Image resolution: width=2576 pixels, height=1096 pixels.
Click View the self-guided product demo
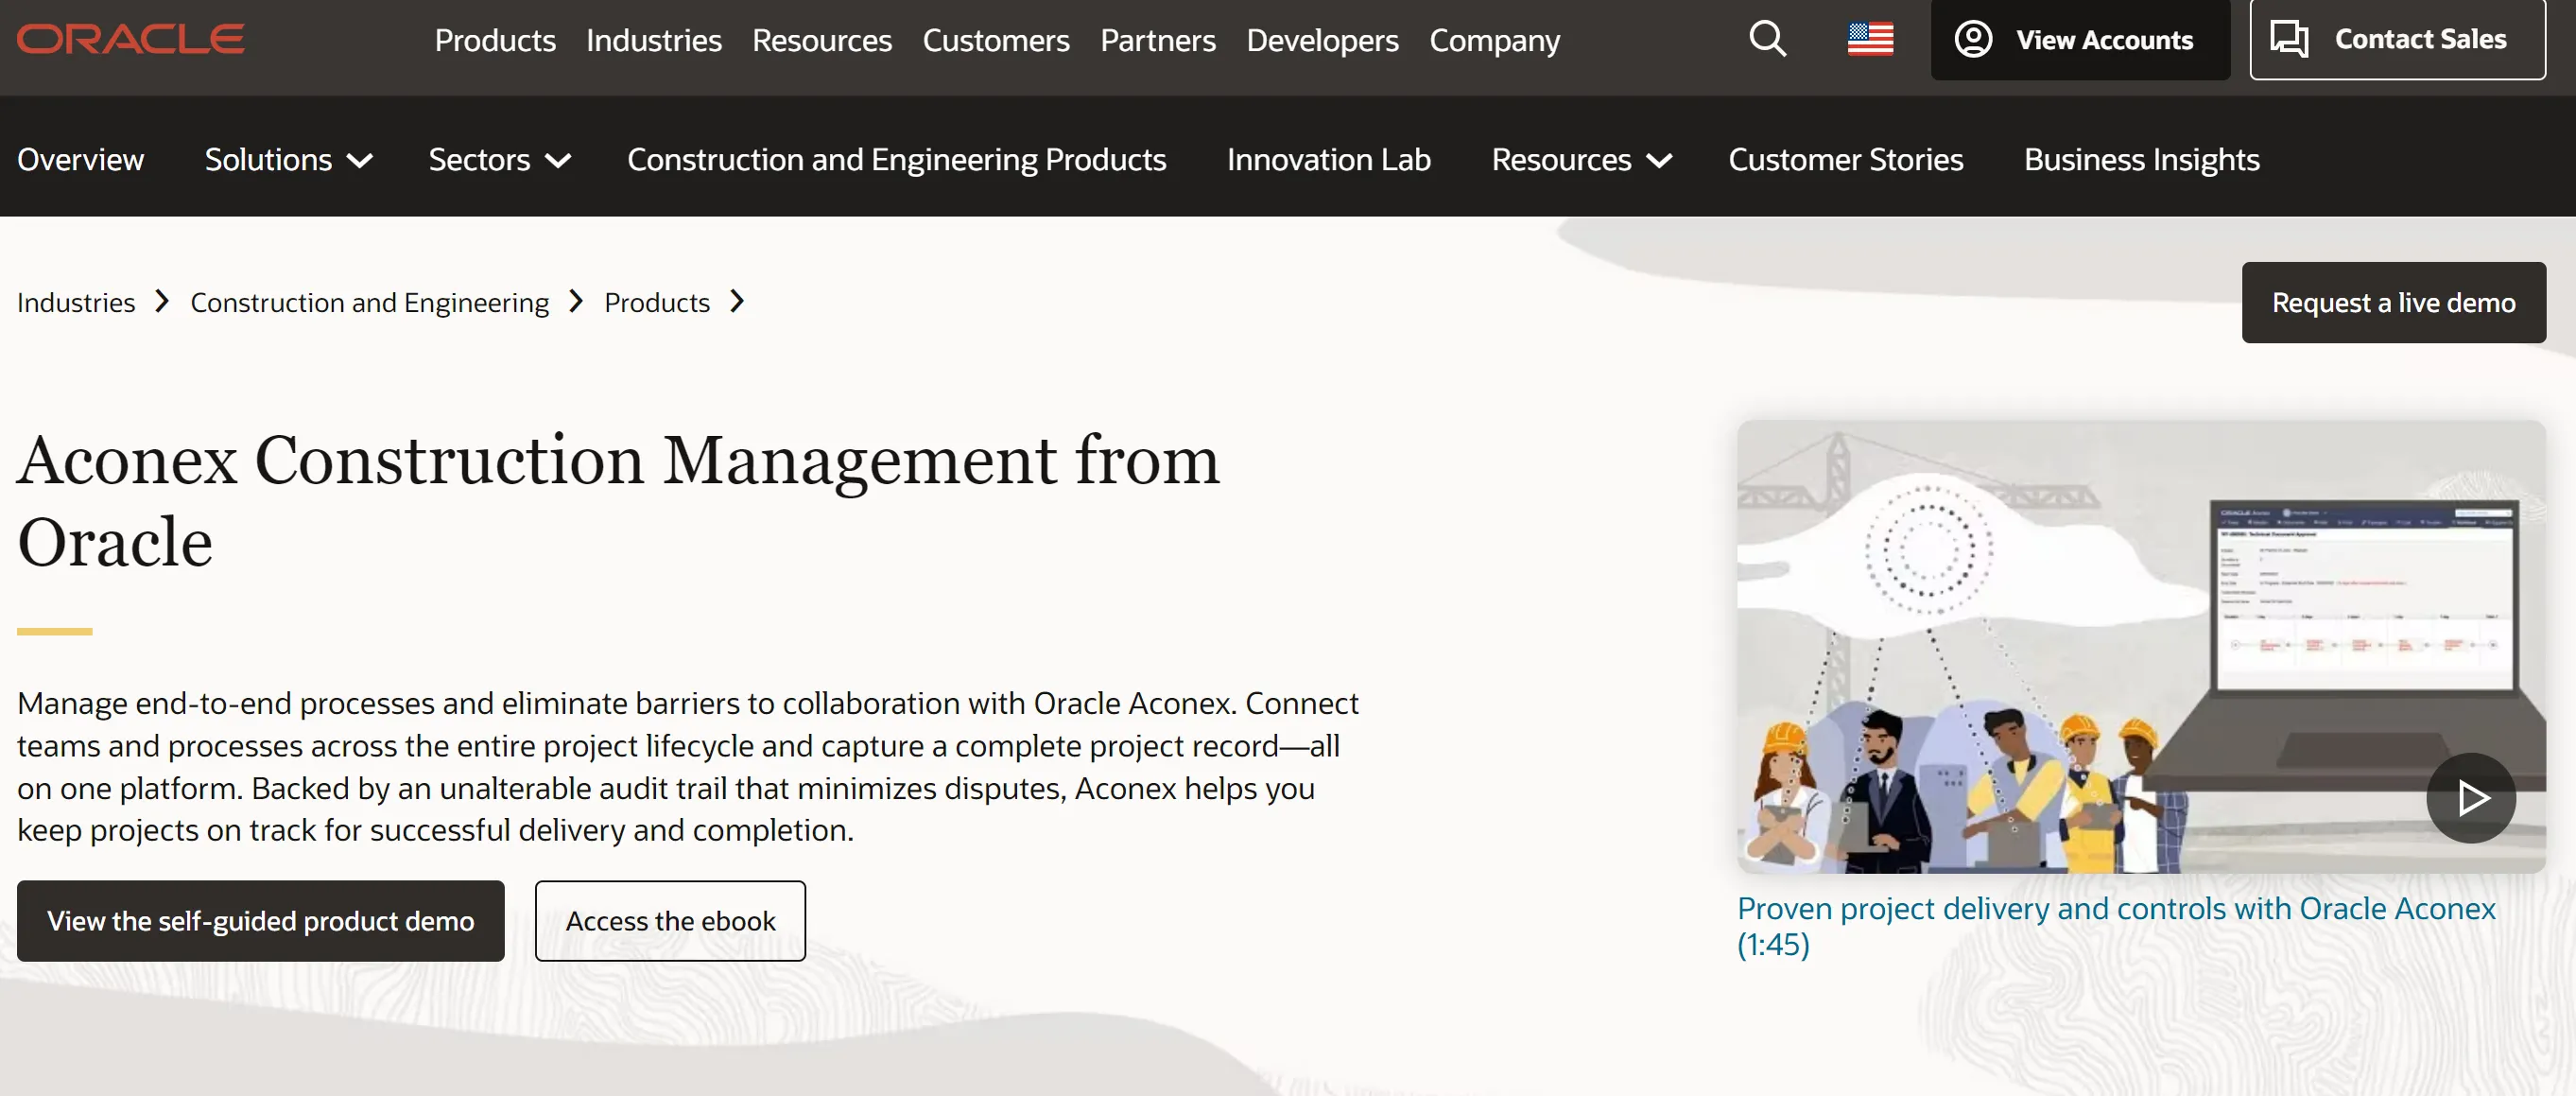260,920
